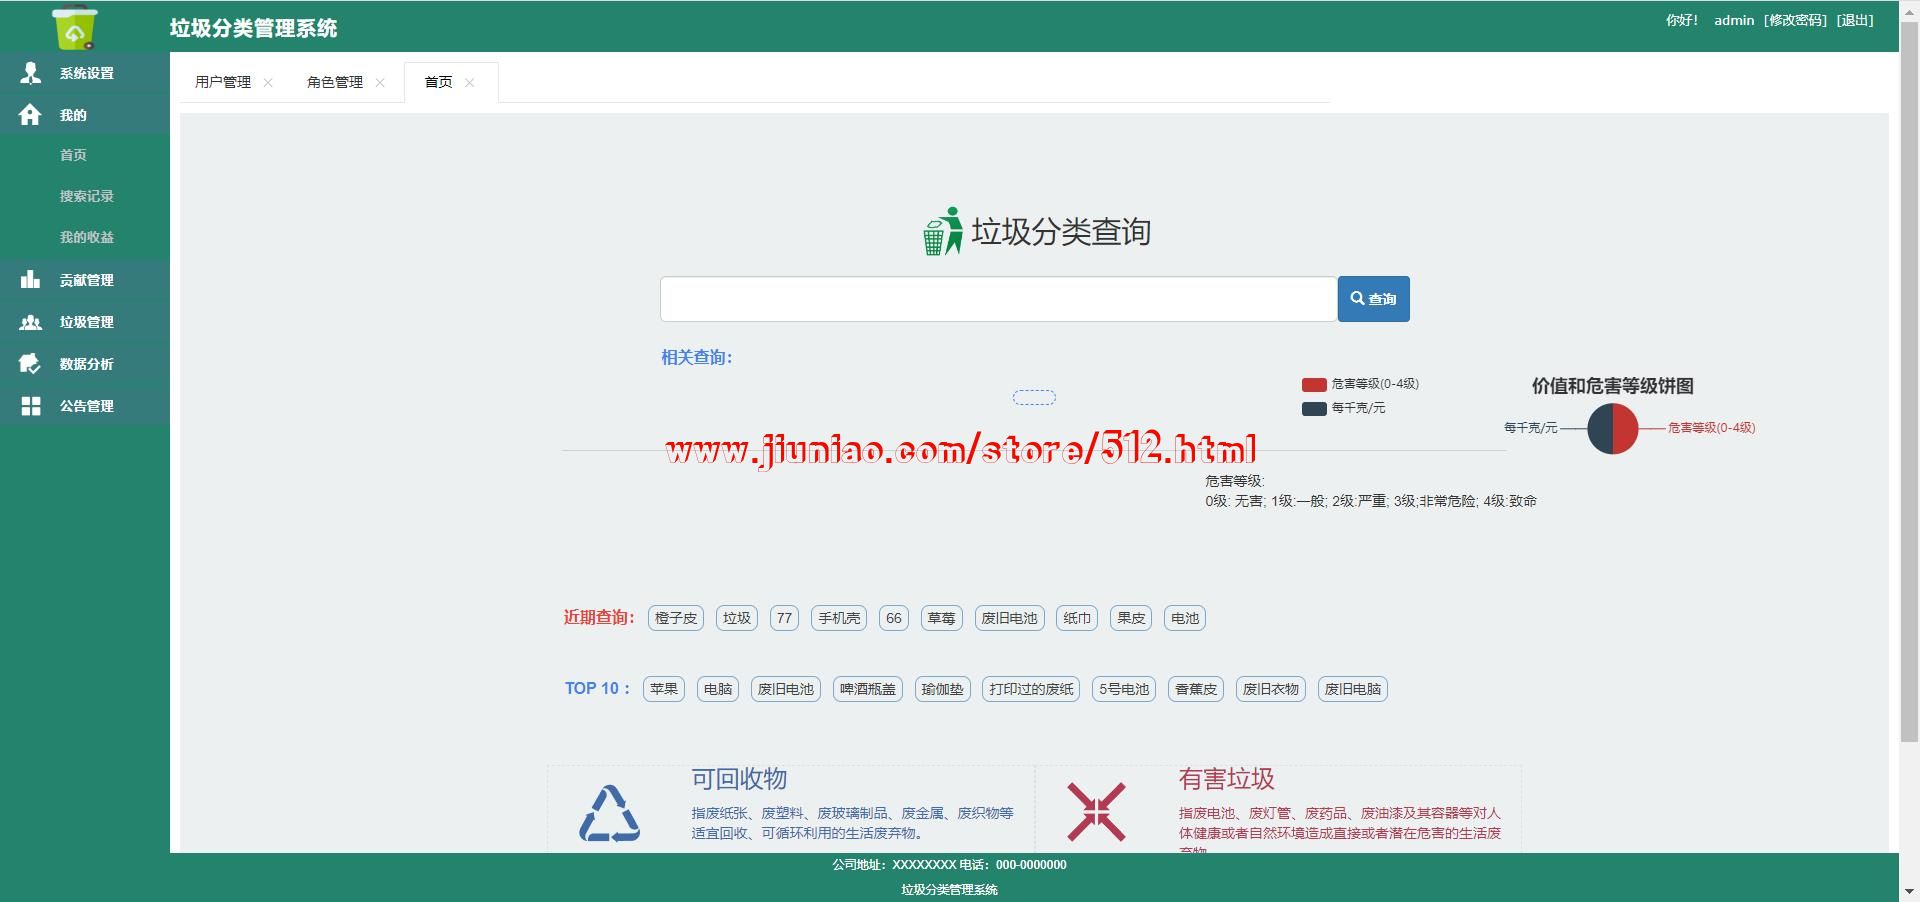Click the group icon for 垃圾管理
The width and height of the screenshot is (1920, 902).
pyautogui.click(x=30, y=322)
